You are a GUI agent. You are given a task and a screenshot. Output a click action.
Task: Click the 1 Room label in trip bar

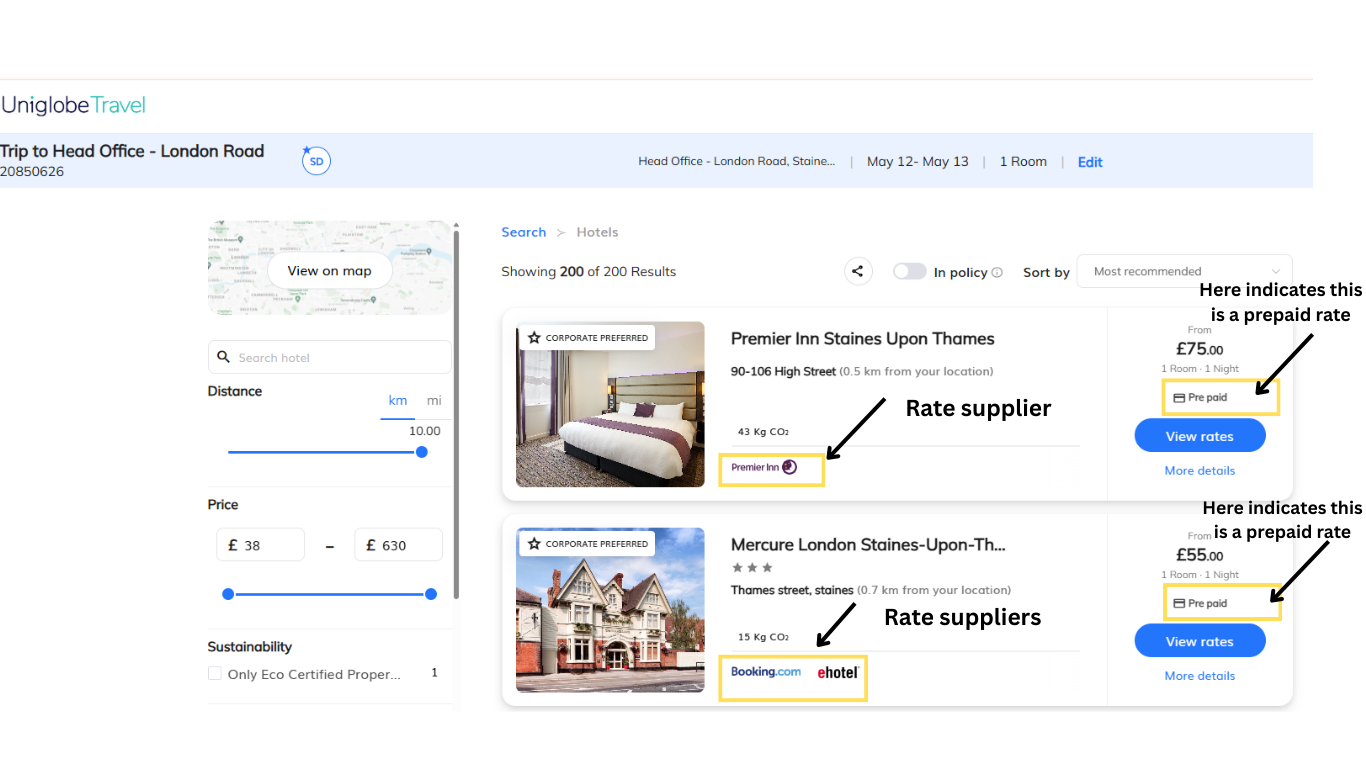tap(1023, 162)
